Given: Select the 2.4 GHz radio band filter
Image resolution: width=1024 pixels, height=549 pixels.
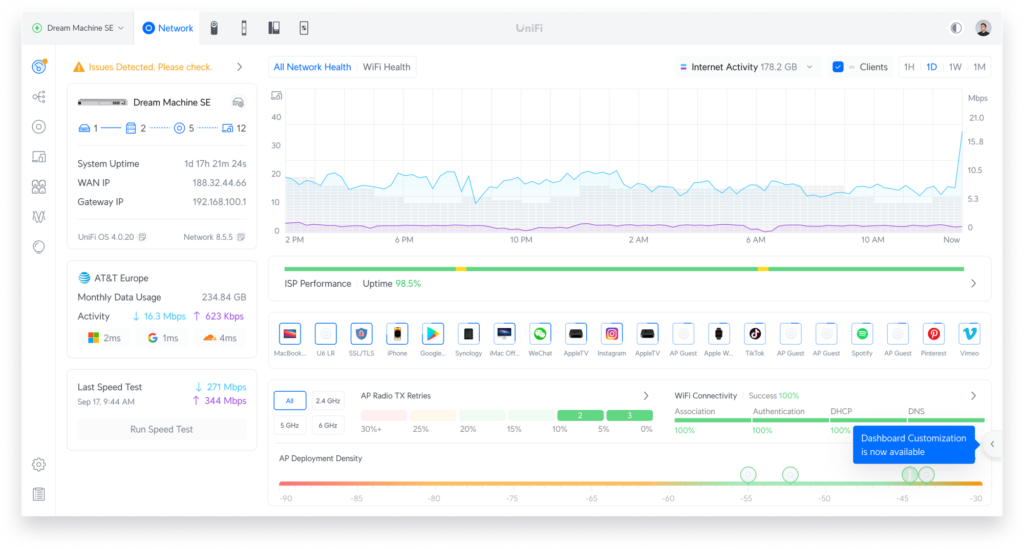Looking at the screenshot, I should (x=327, y=401).
